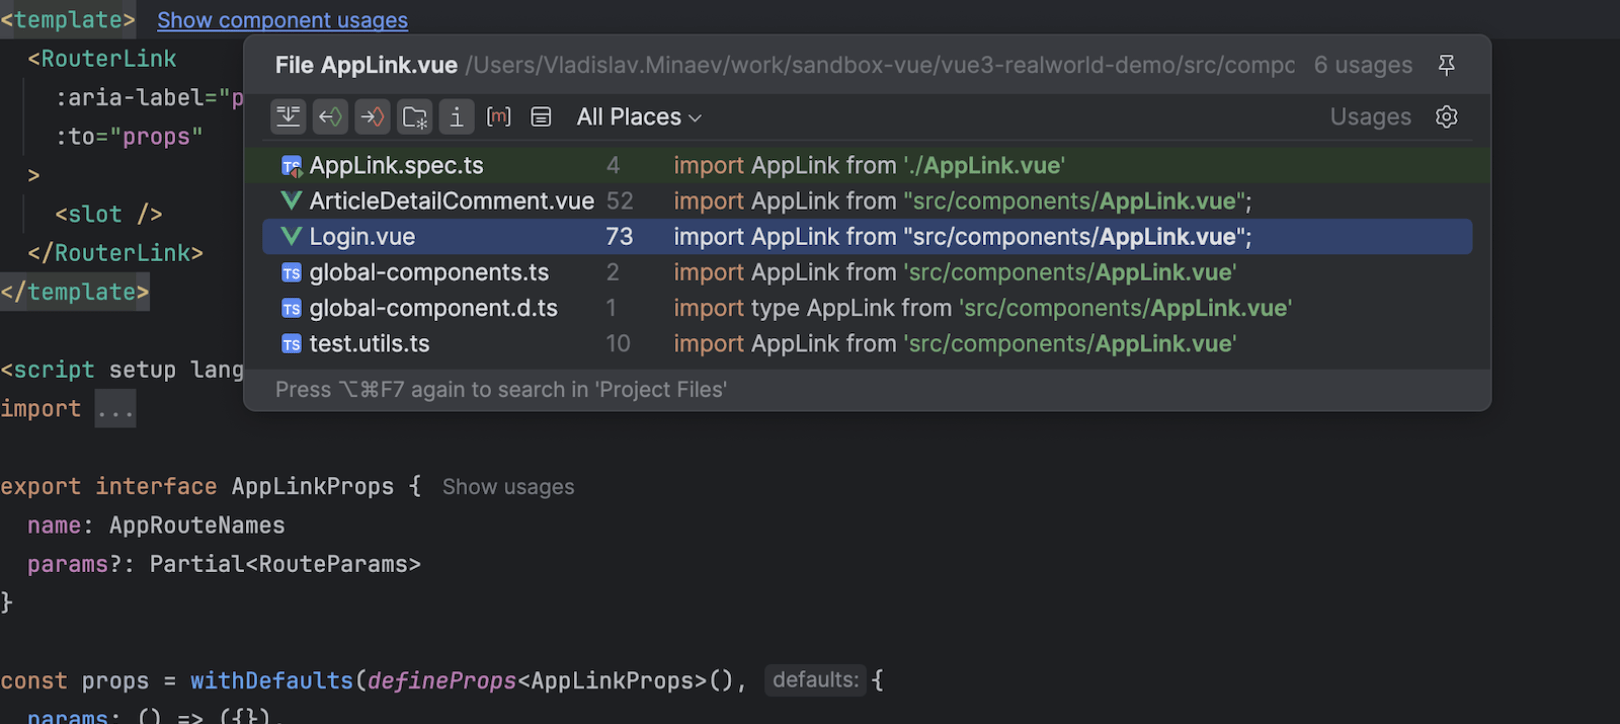Click Show component usages link

click(x=282, y=20)
